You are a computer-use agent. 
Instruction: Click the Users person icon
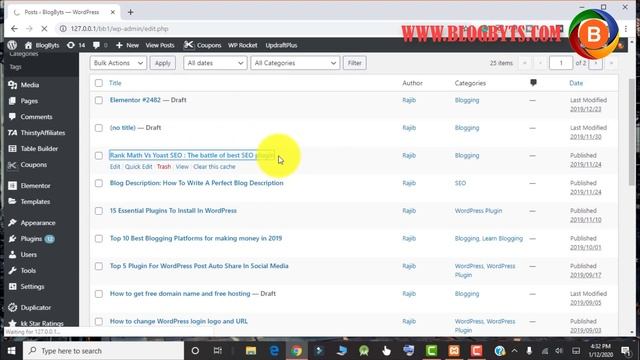(x=13, y=255)
